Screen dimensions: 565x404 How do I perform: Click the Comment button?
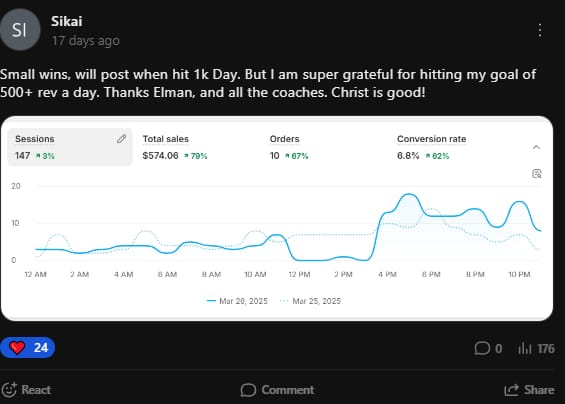click(277, 390)
